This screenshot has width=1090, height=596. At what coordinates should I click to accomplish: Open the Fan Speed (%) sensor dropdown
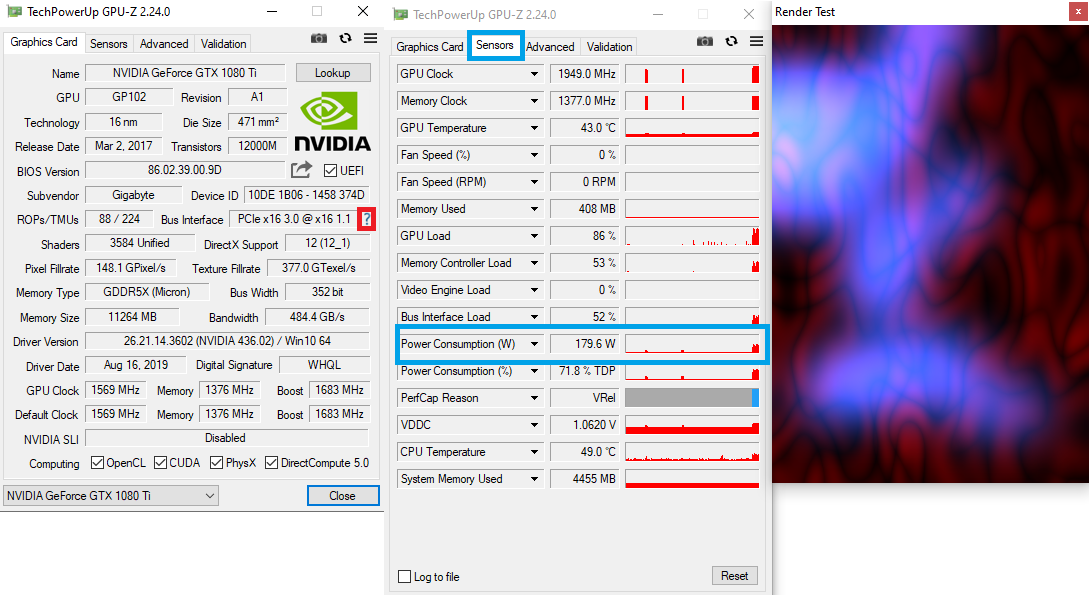[534, 155]
